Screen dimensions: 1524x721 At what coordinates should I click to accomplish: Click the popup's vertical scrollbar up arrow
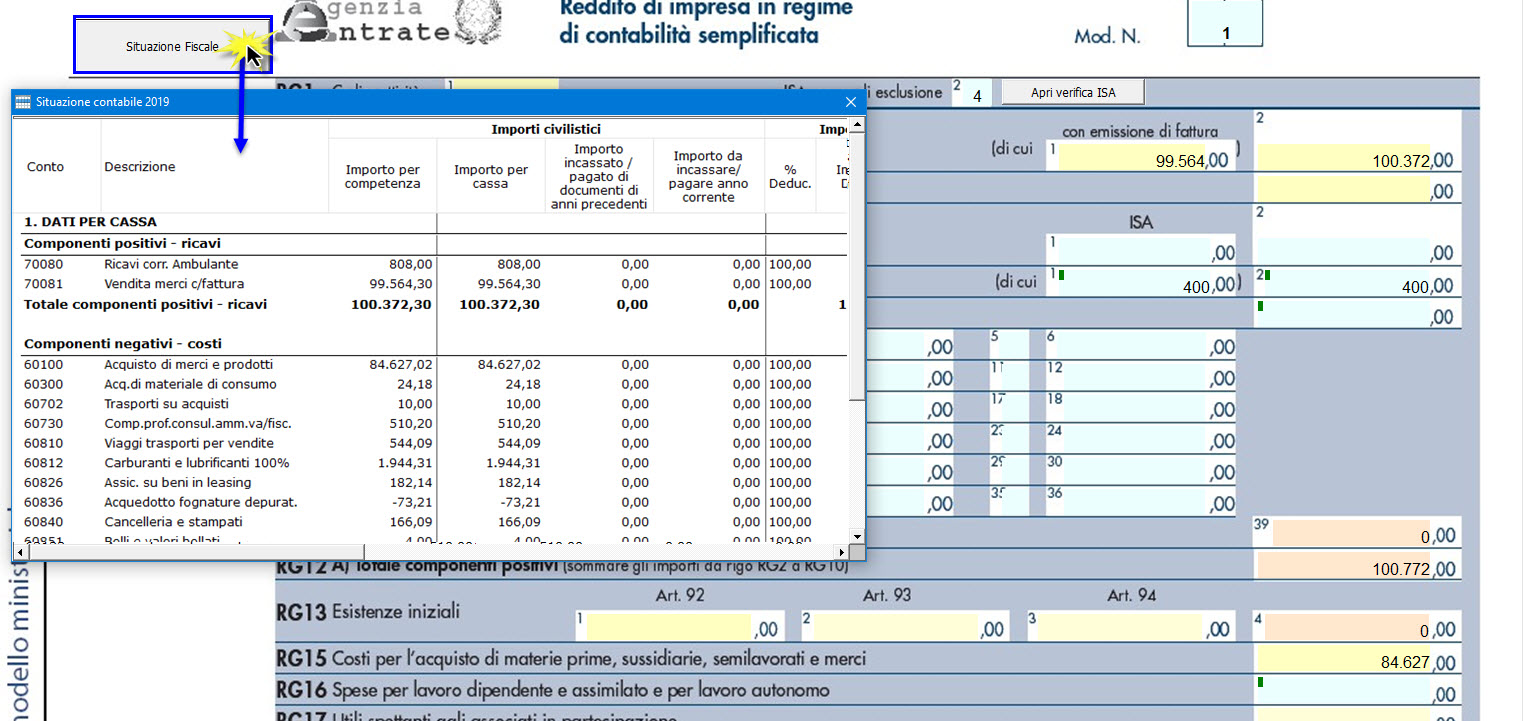tap(857, 123)
